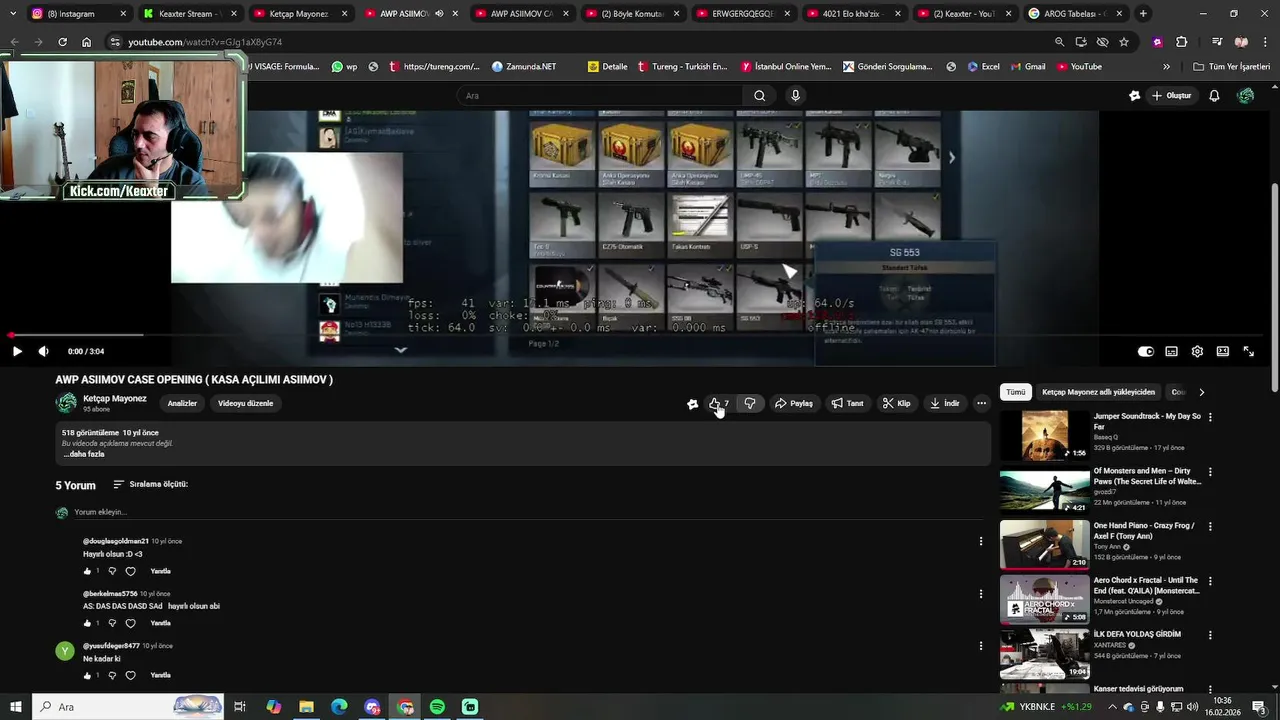Like the video with the thumbs up
Image resolution: width=1280 pixels, height=720 pixels.
click(719, 403)
